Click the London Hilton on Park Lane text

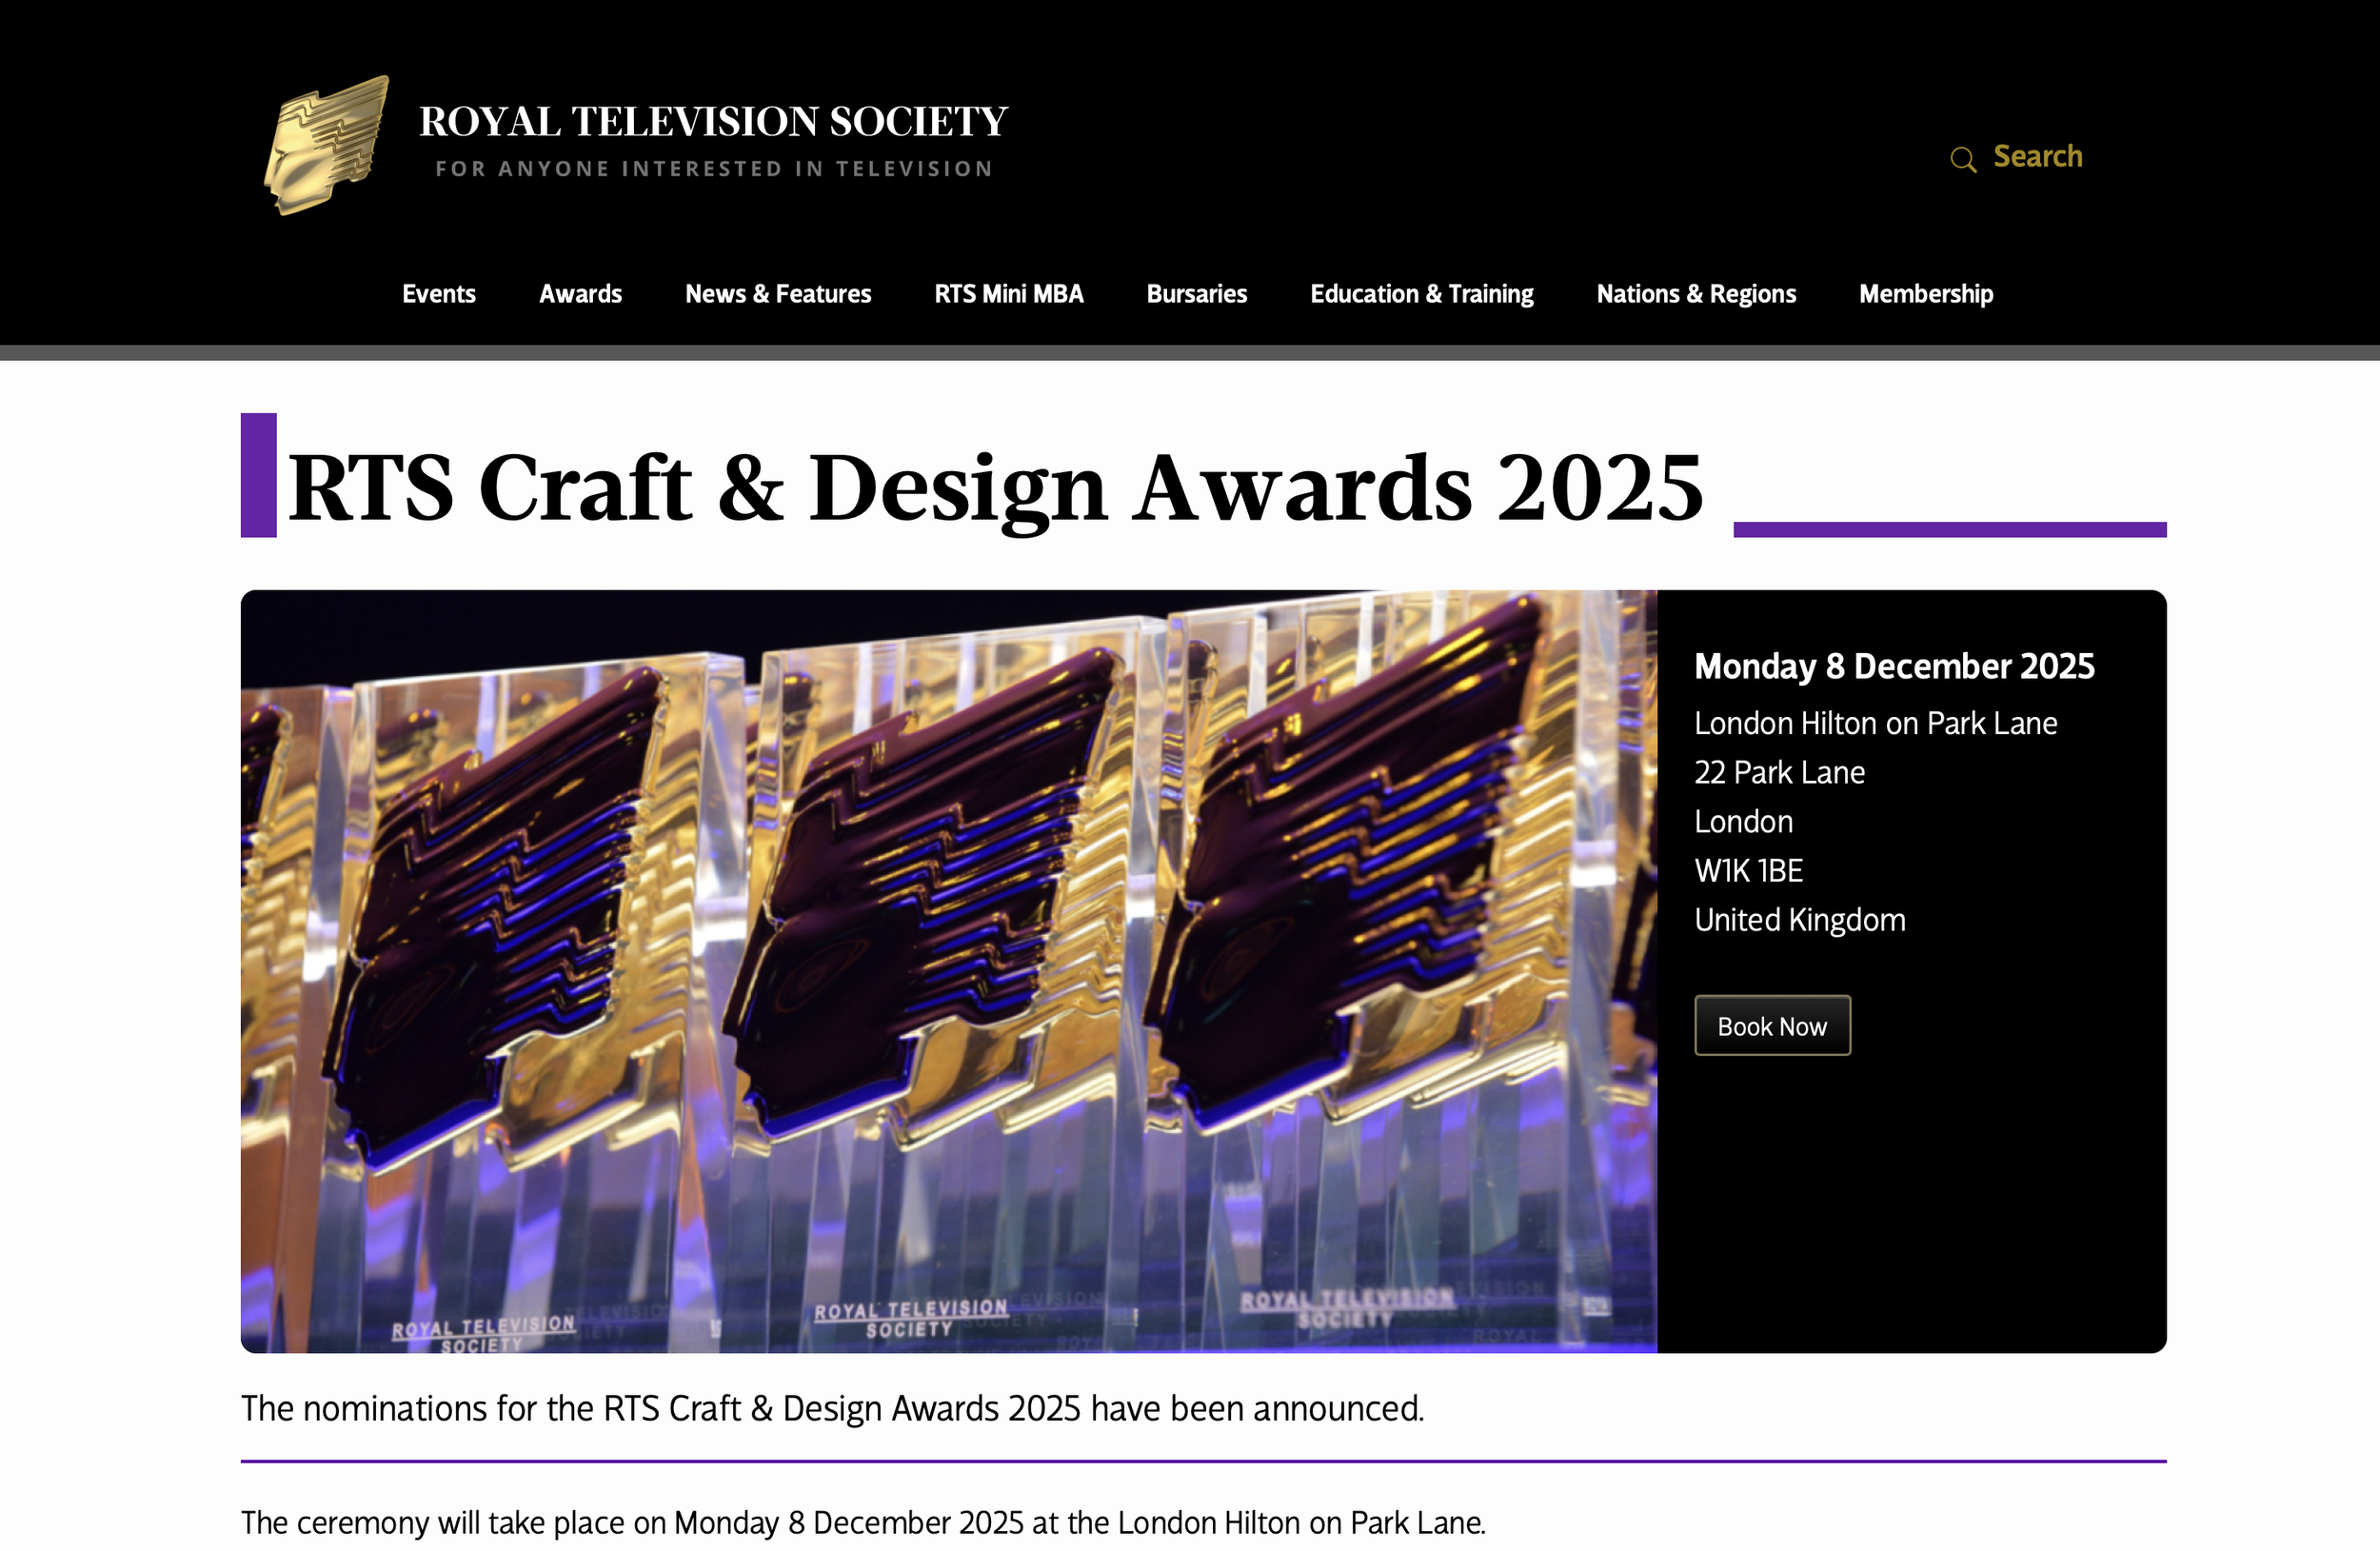point(1875,723)
